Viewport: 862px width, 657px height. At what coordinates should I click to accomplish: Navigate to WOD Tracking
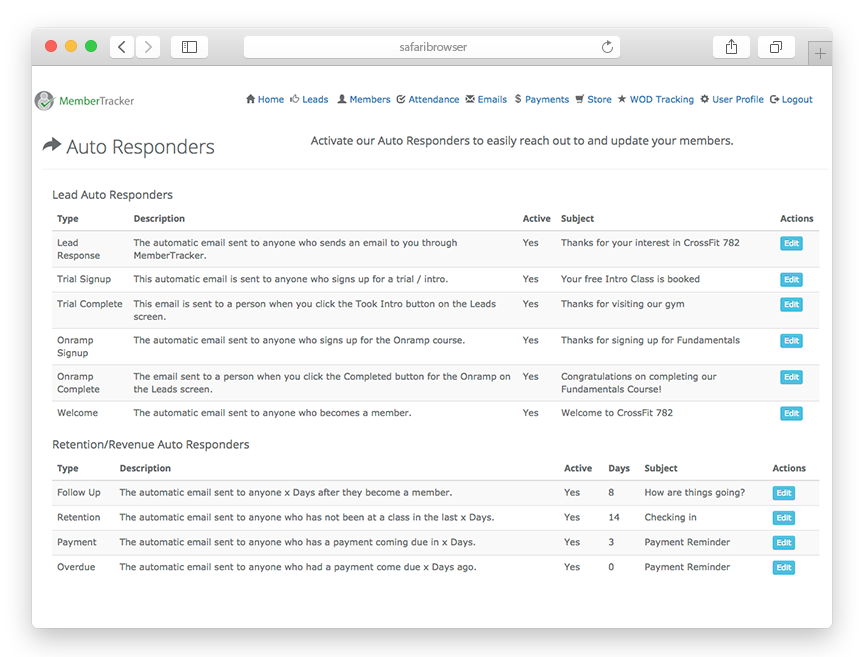click(x=655, y=100)
